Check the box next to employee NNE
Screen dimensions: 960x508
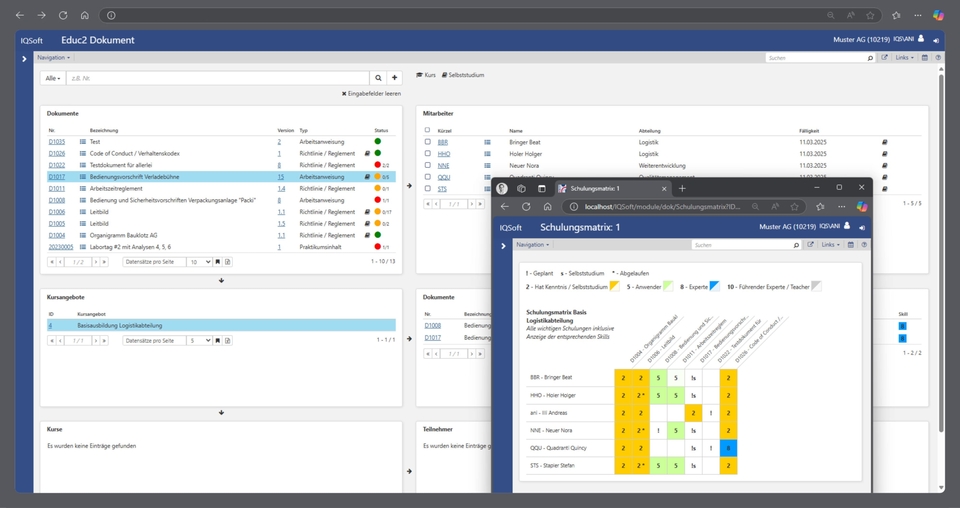[428, 165]
